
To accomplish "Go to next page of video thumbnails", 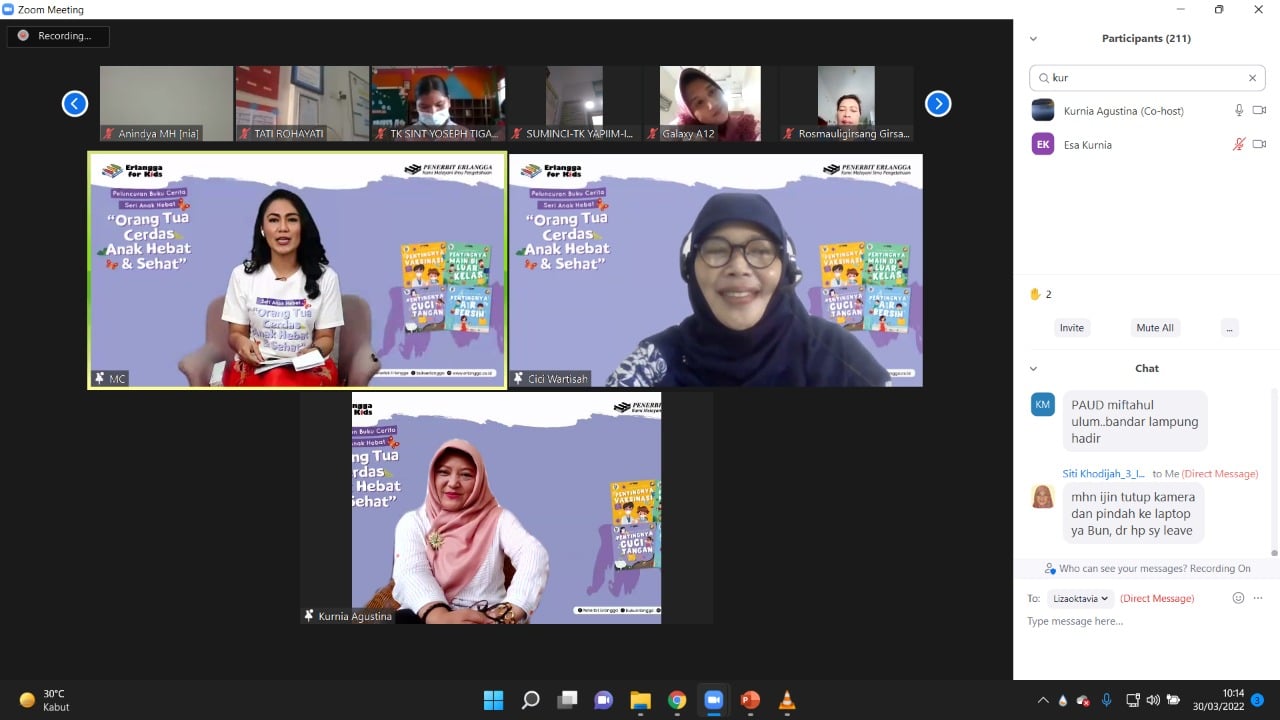I will click(x=937, y=104).
